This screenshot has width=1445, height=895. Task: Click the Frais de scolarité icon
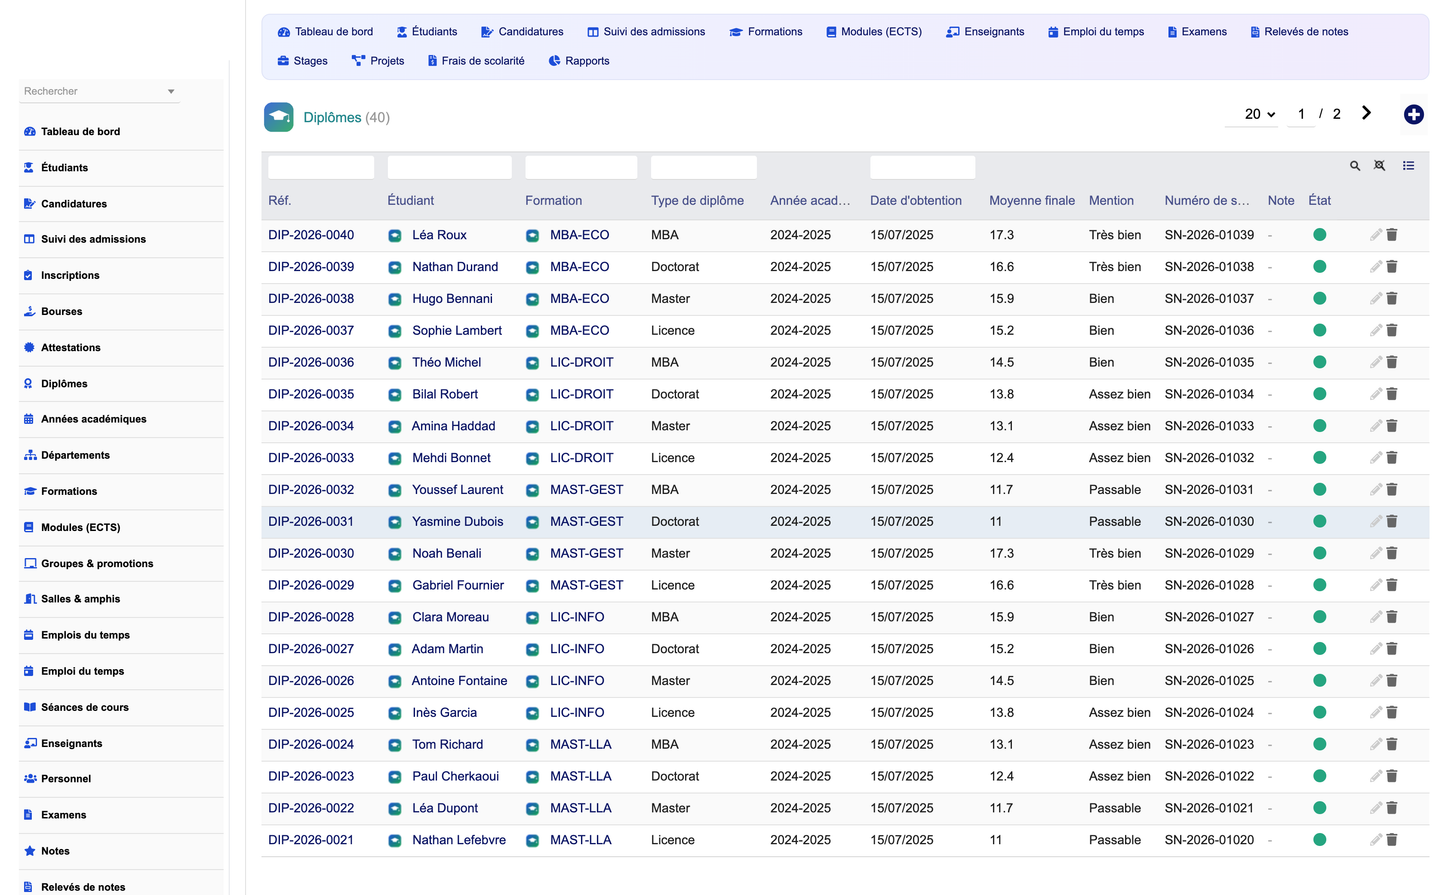[x=432, y=61]
